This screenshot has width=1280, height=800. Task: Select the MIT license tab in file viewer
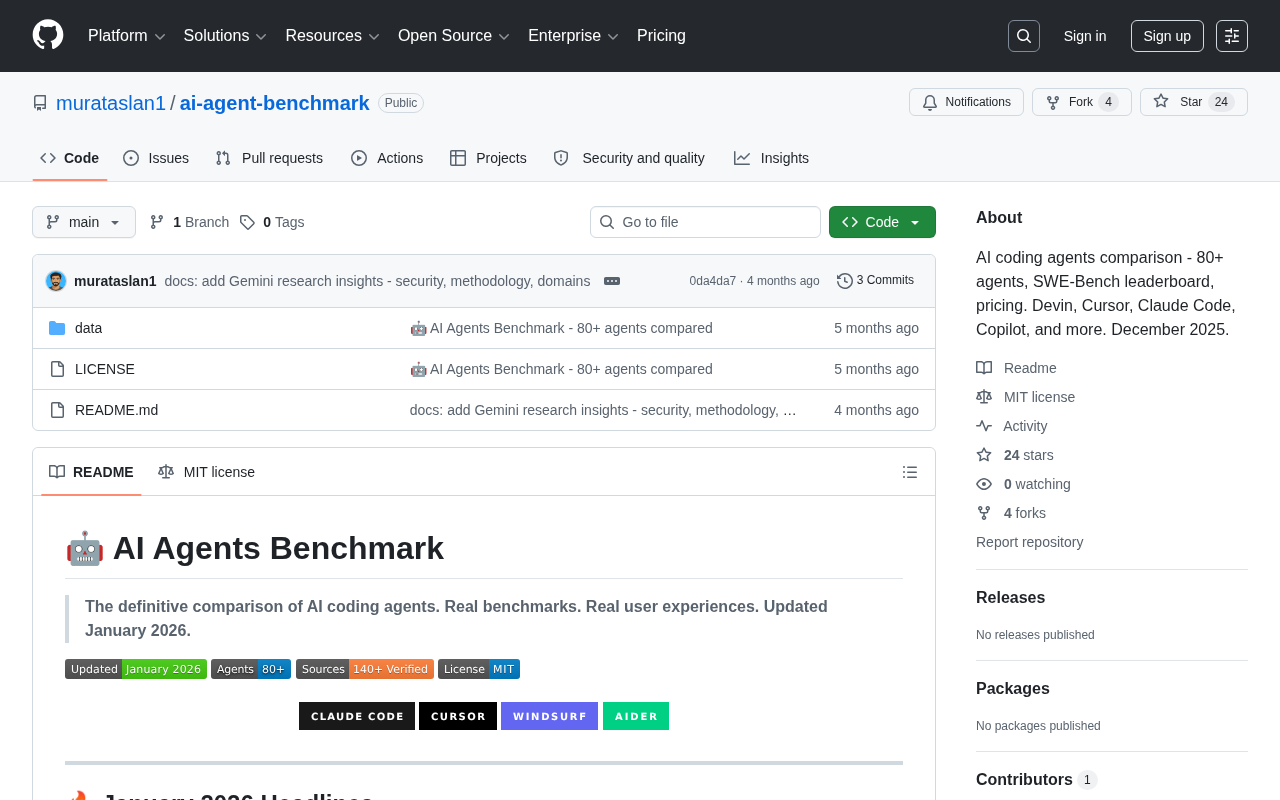coord(206,472)
